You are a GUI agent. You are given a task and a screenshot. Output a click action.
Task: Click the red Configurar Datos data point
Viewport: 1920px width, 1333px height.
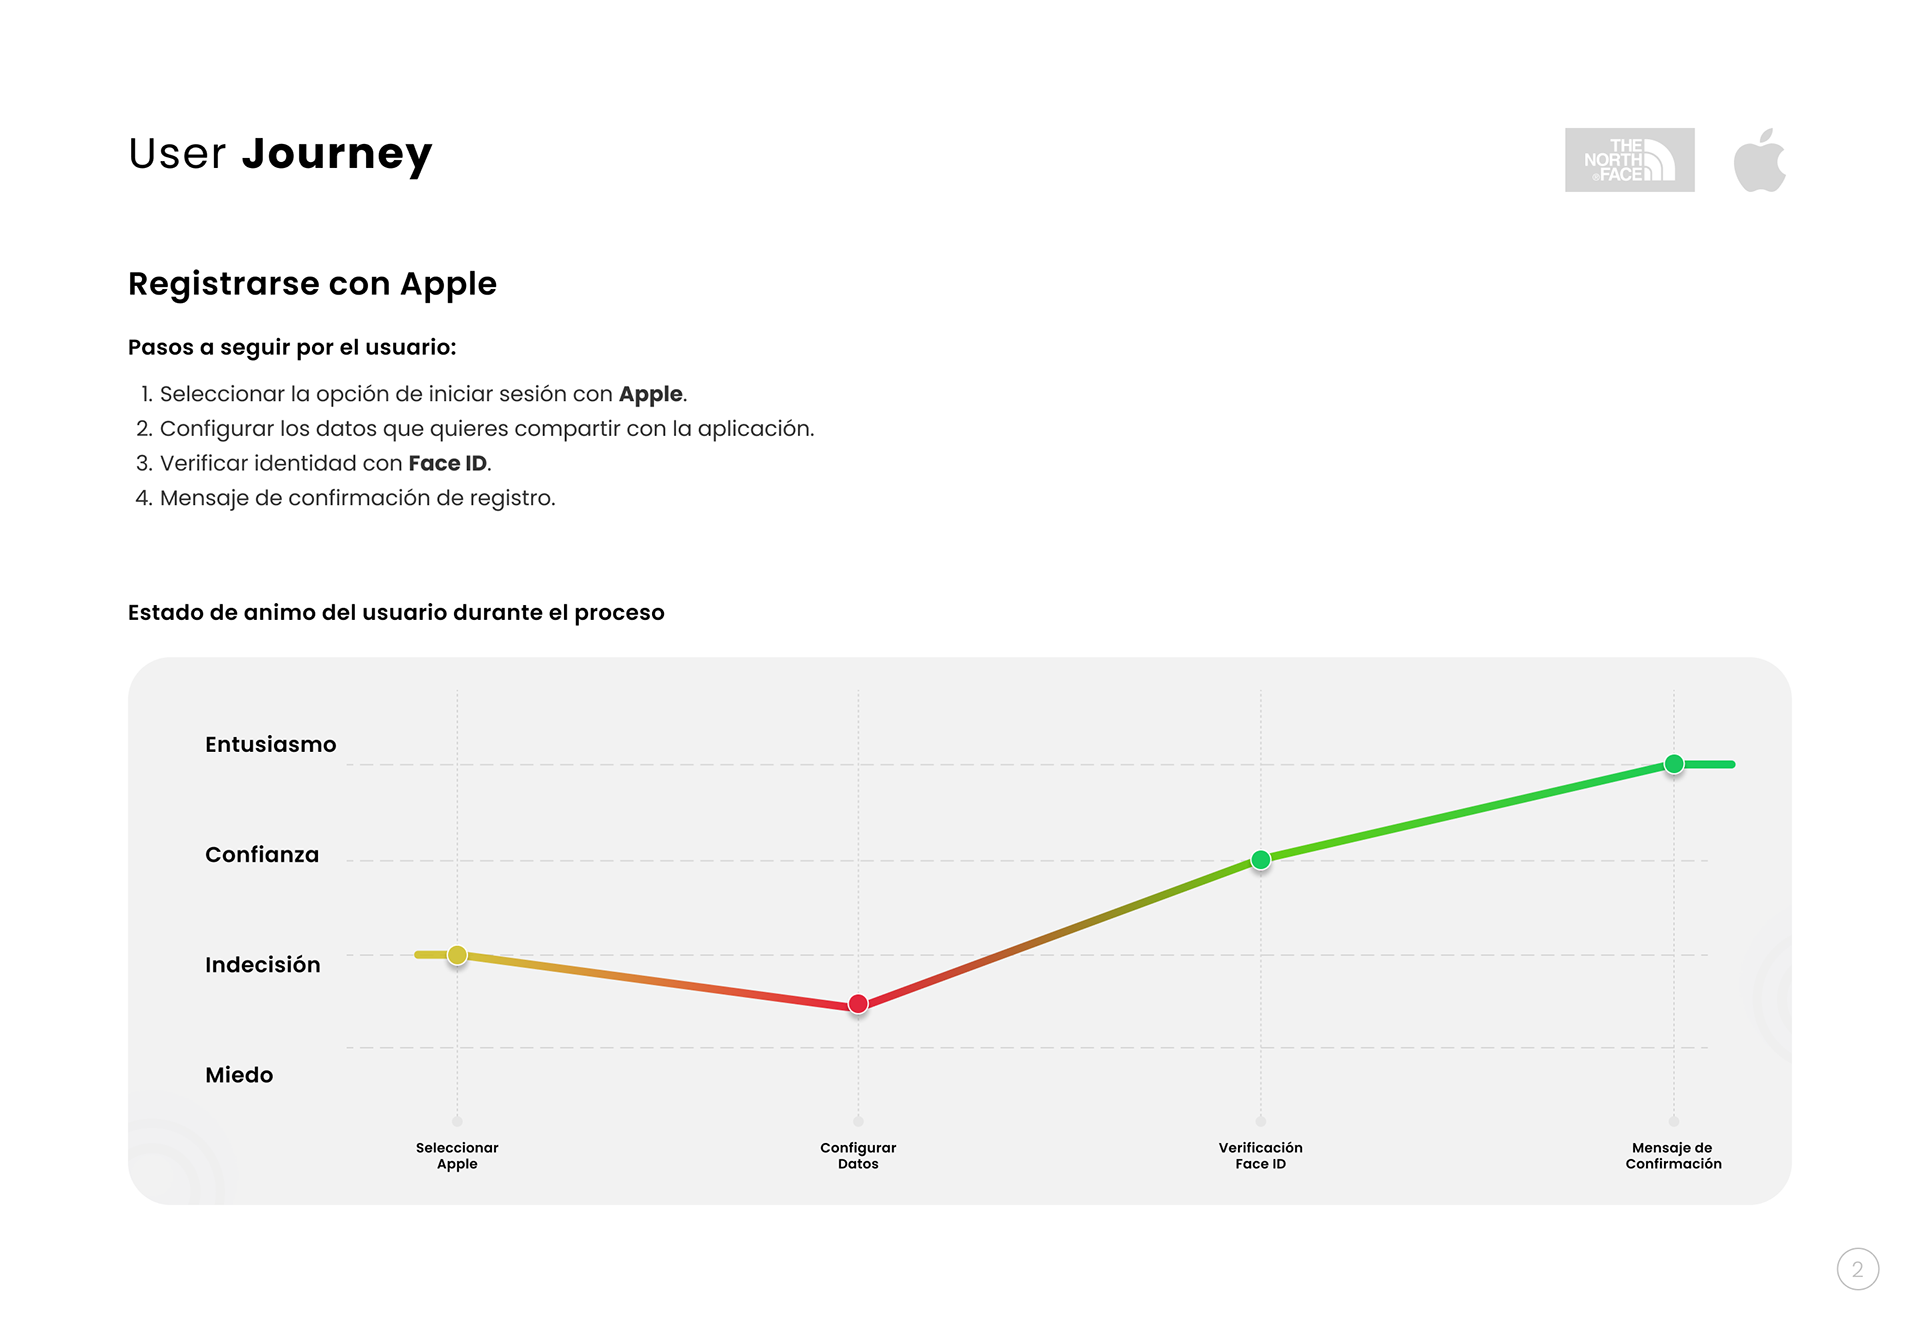click(x=858, y=1004)
